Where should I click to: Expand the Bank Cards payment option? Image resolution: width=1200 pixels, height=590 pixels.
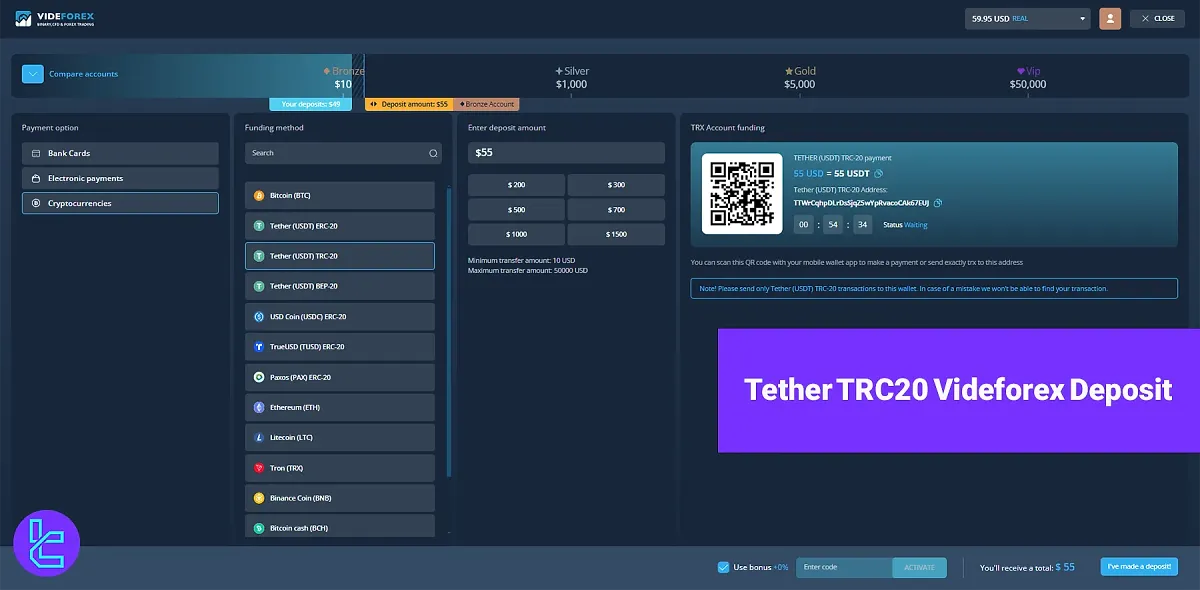click(120, 152)
